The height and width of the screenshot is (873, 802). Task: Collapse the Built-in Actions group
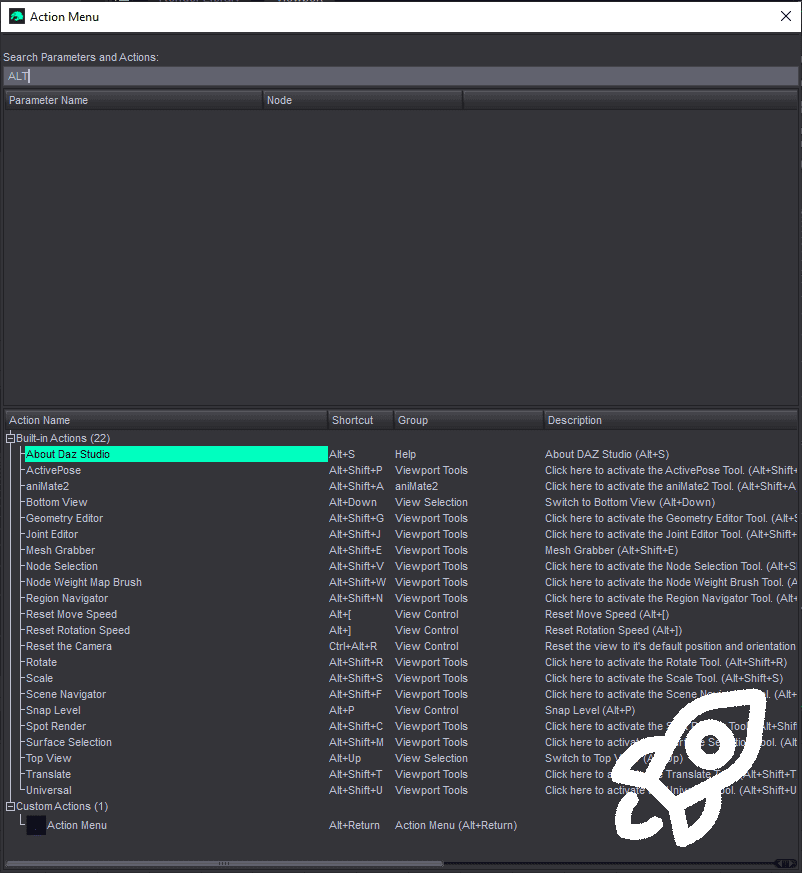10,438
